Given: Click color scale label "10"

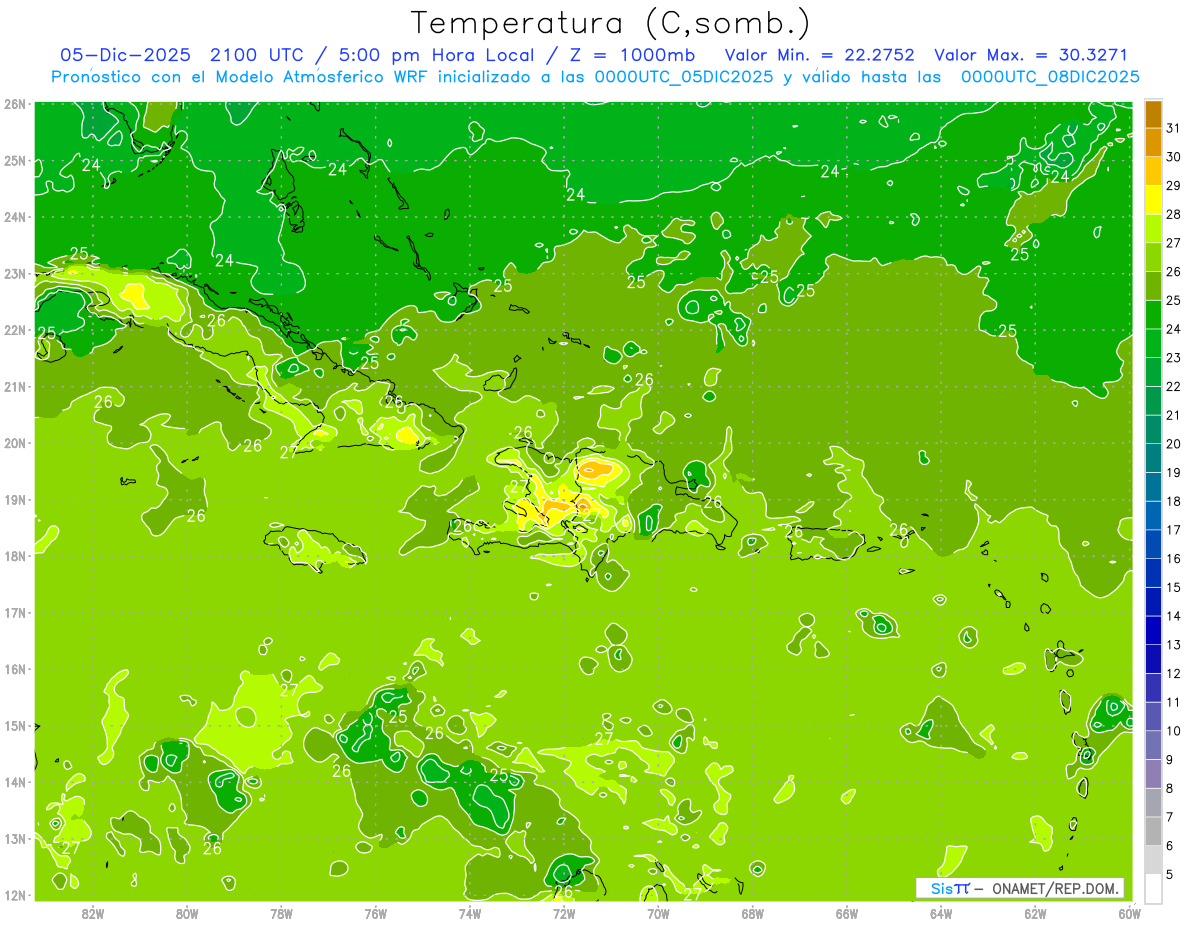Looking at the screenshot, I should tap(1173, 730).
